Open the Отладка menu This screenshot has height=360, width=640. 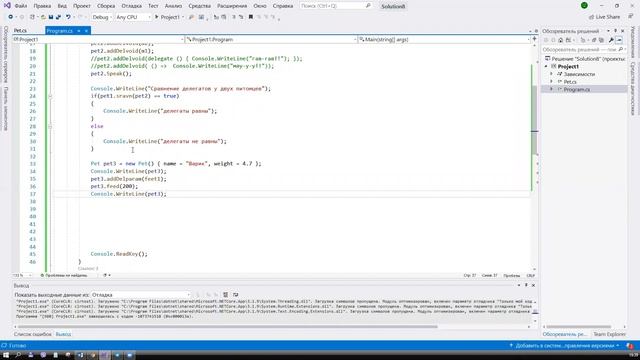coord(131,6)
